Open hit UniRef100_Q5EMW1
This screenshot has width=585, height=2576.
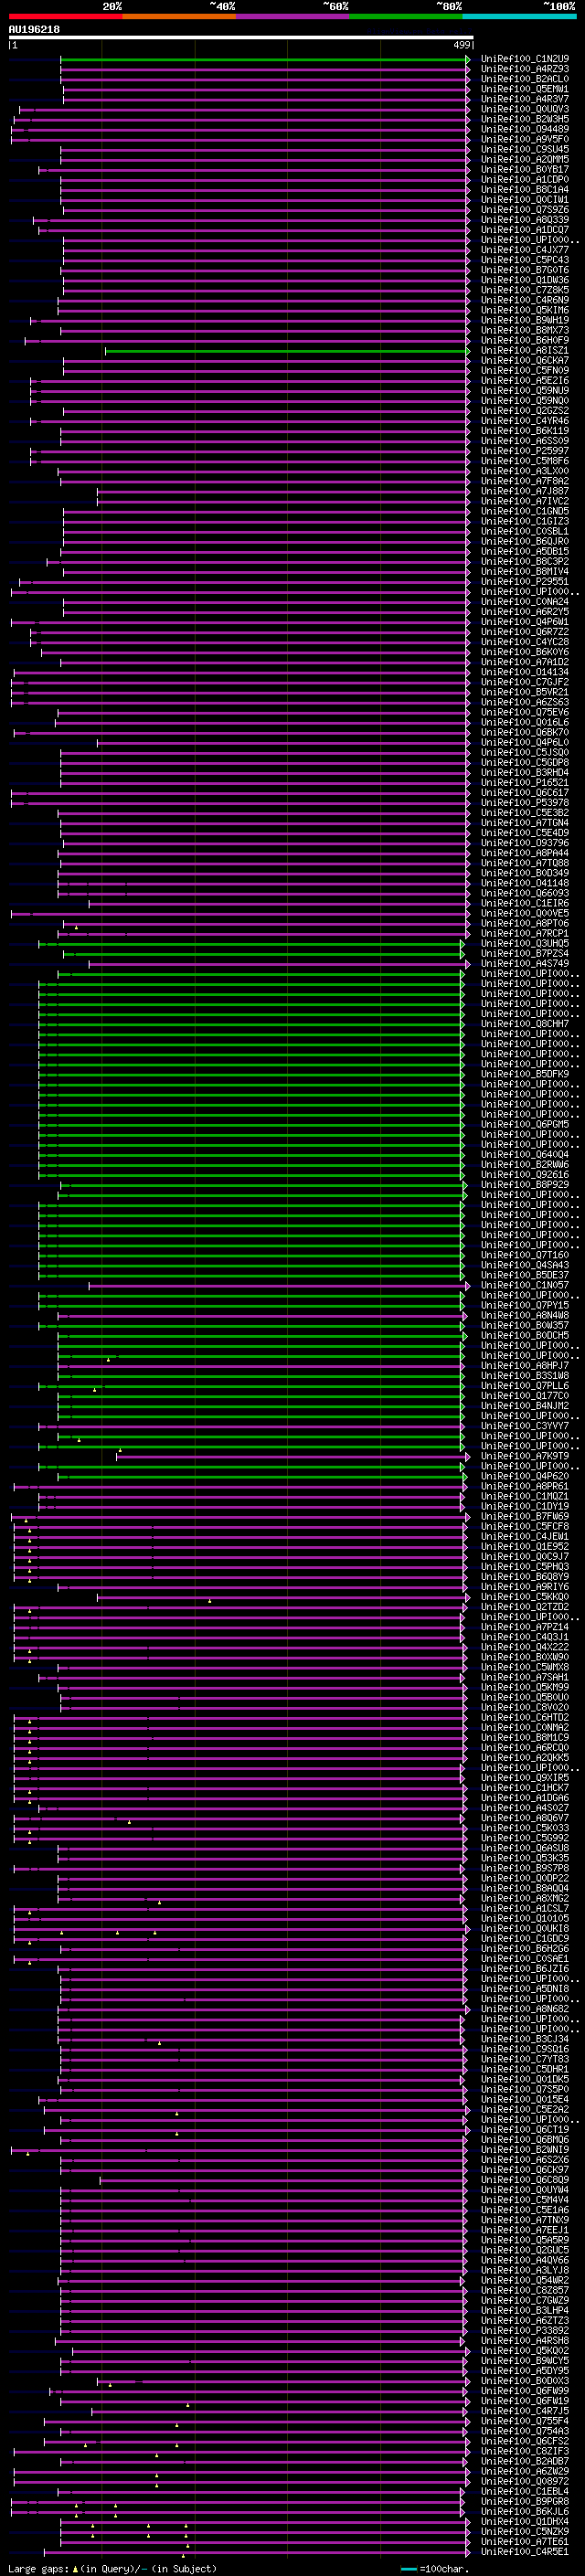(x=525, y=89)
